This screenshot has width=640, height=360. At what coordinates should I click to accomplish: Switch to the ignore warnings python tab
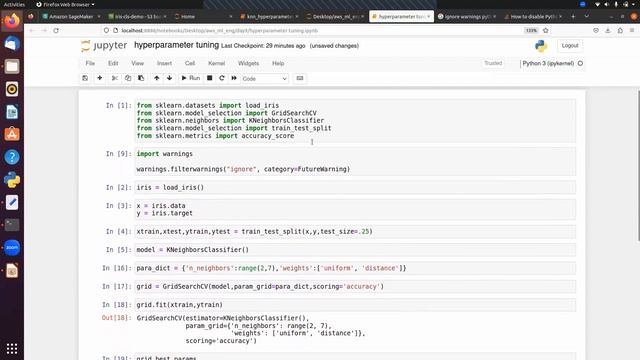coord(467,16)
